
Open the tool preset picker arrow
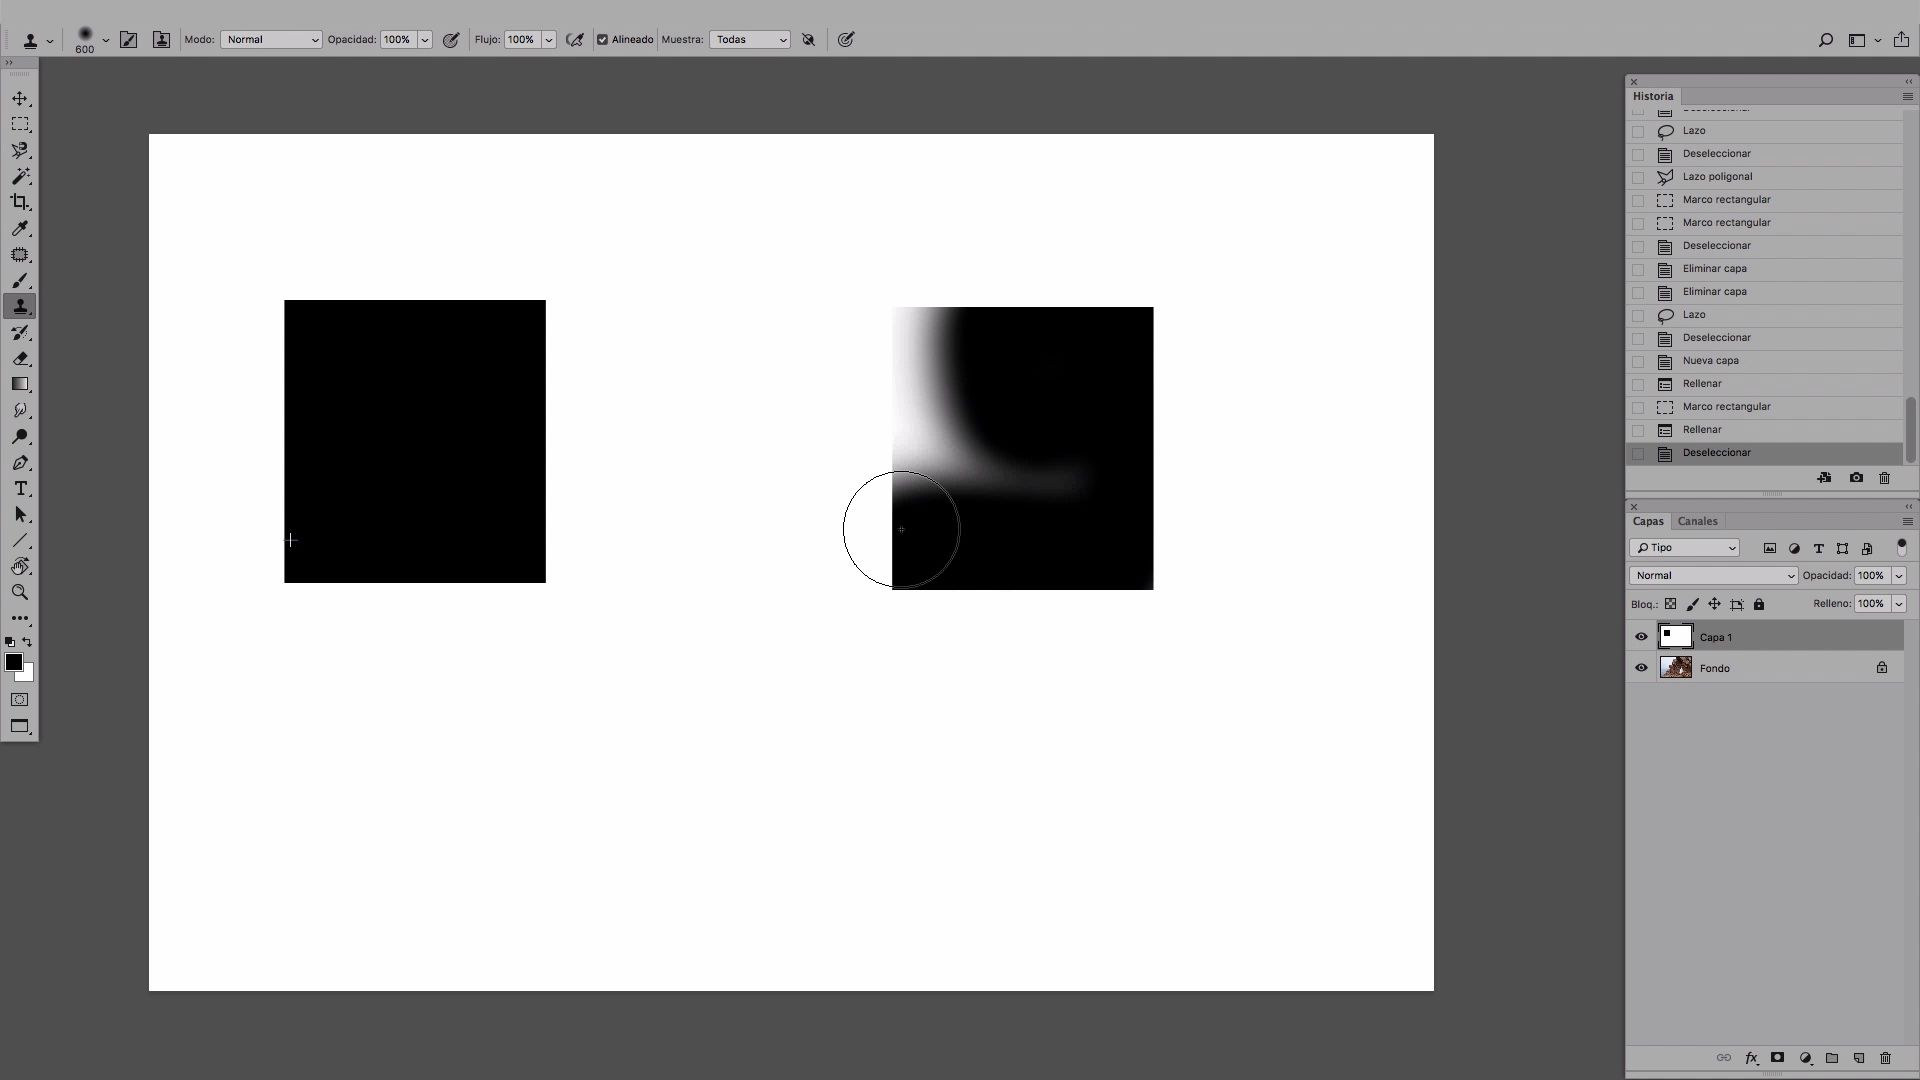click(x=49, y=41)
